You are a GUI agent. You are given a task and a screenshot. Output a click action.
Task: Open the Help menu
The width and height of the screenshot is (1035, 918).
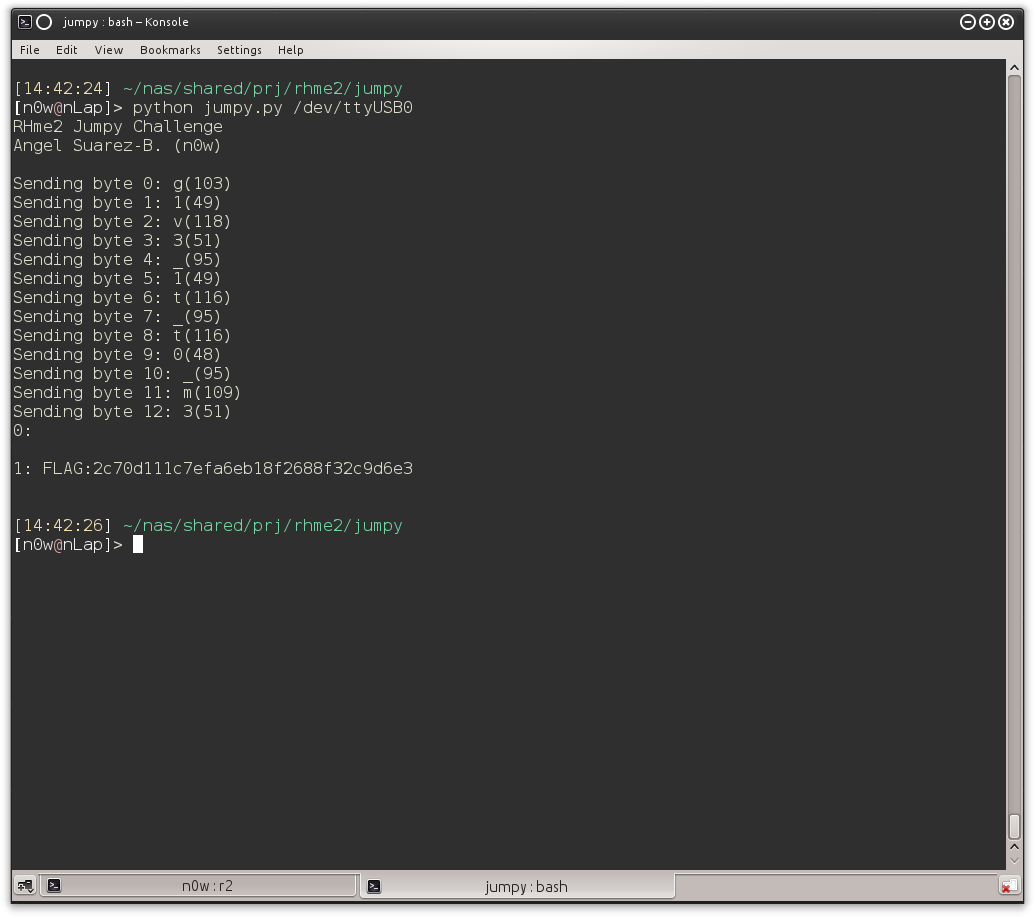tap(290, 49)
